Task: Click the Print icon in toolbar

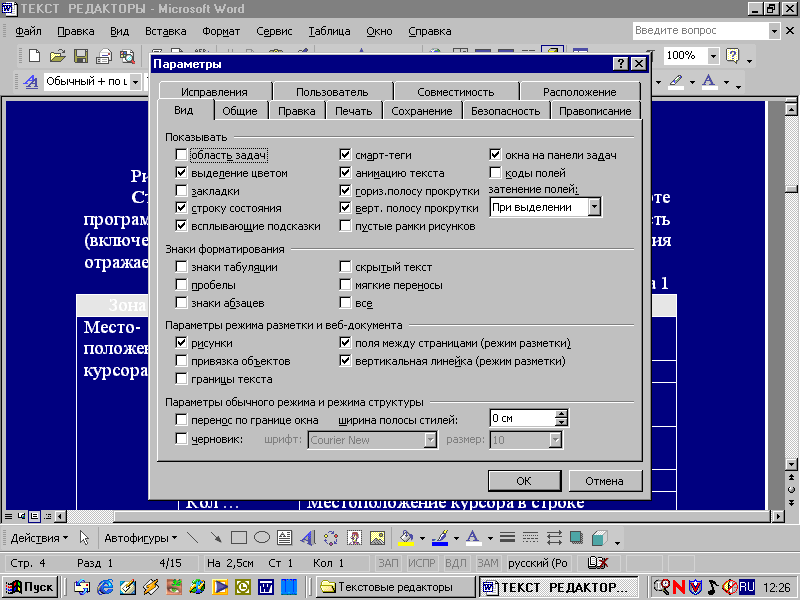Action: 104,56
